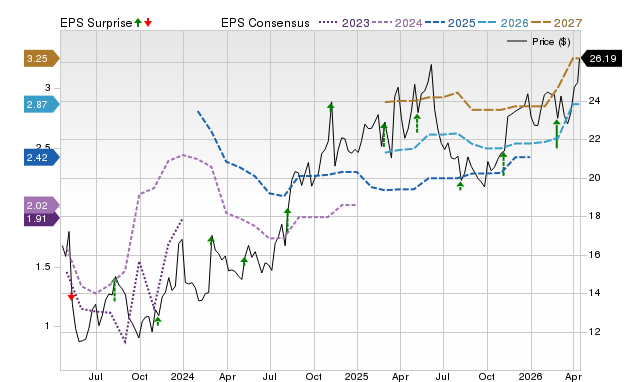Click the 3 label on the EPS axis
This screenshot has width=640, height=382.
tap(48, 88)
